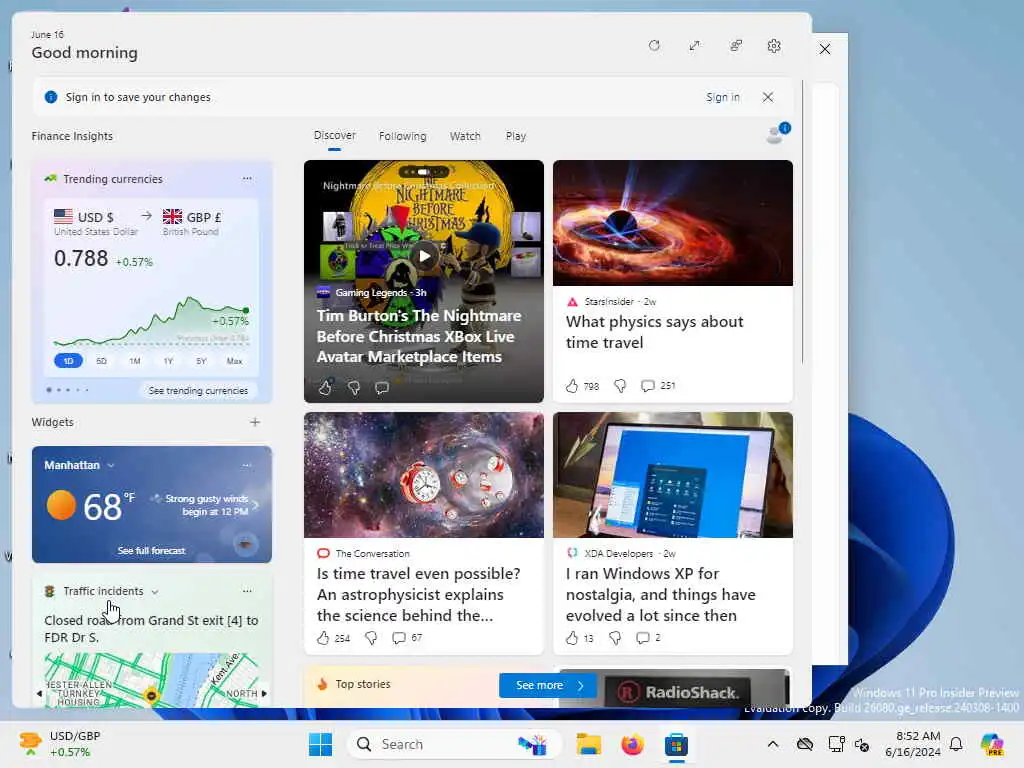The width and height of the screenshot is (1024, 768).
Task: Refresh the widgets feed
Action: tap(654, 46)
